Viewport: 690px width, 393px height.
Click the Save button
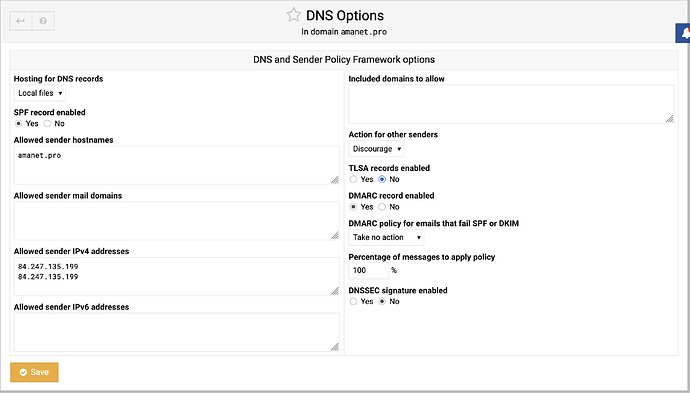click(34, 372)
